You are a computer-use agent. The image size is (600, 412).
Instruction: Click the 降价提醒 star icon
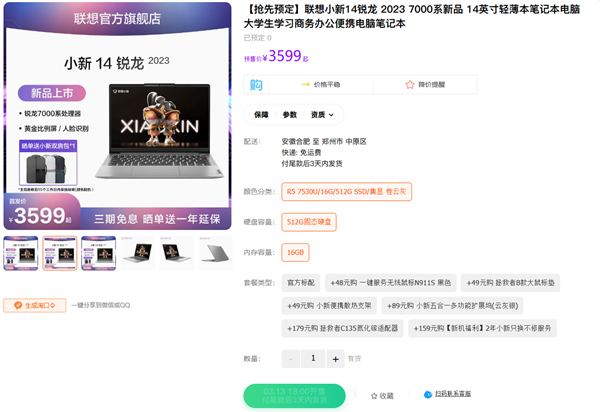point(410,85)
